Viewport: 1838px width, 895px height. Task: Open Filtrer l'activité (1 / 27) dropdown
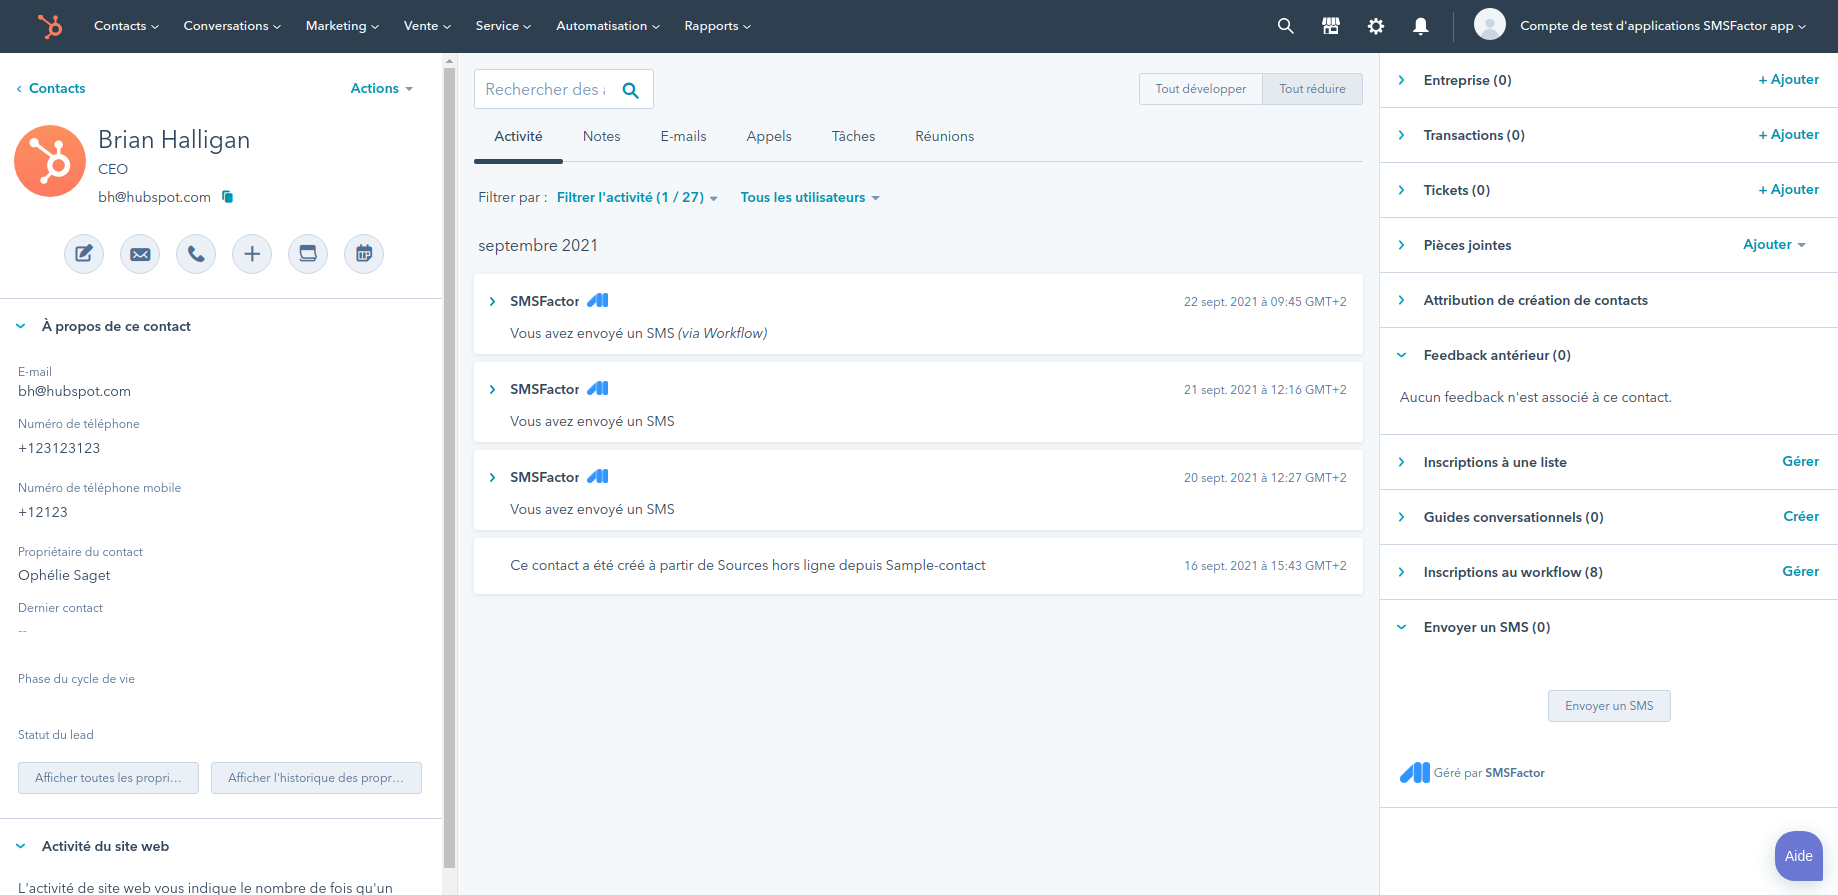click(637, 197)
